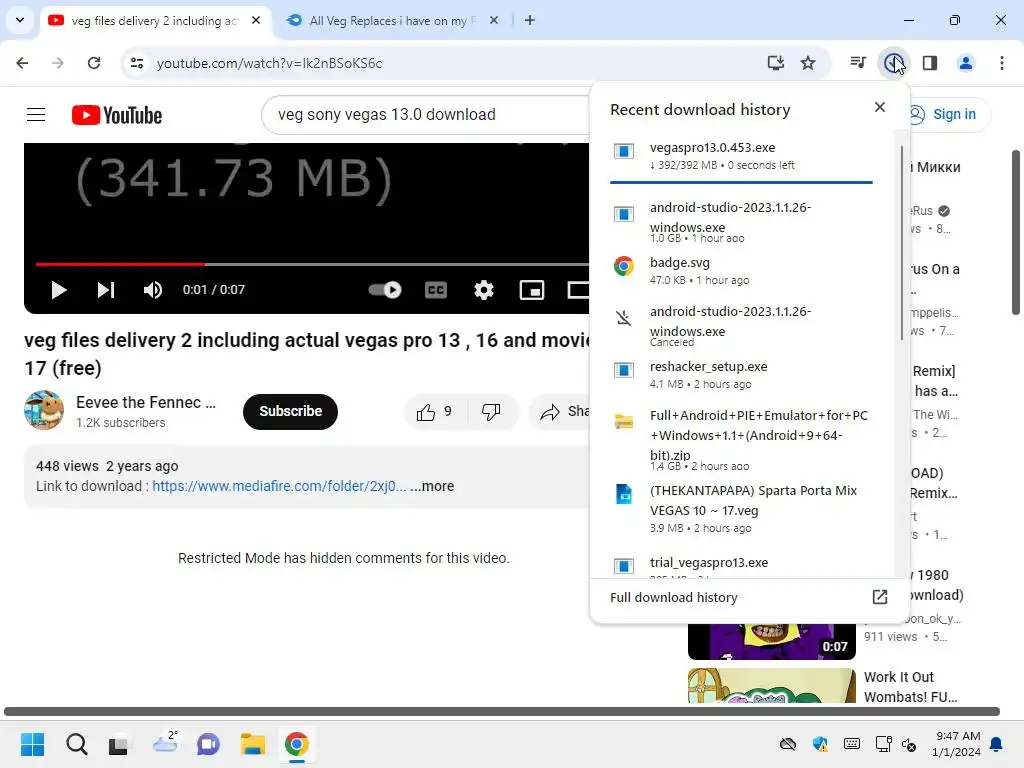The height and width of the screenshot is (768, 1024).
Task: Open the Chrome profile avatar
Action: click(x=966, y=63)
